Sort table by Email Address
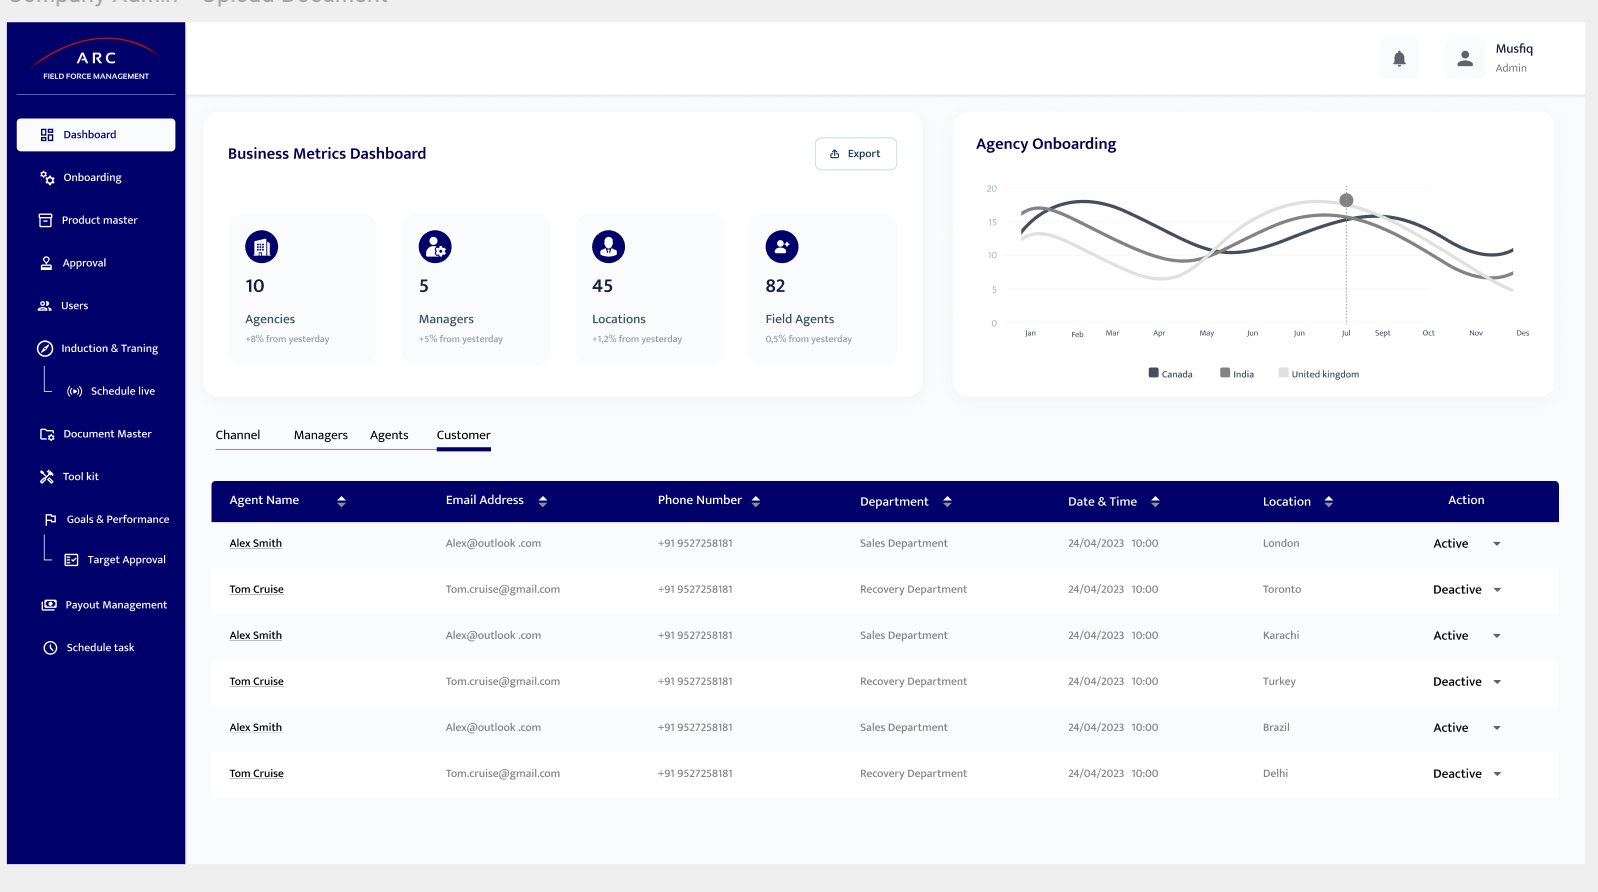The width and height of the screenshot is (1598, 892). coord(543,501)
